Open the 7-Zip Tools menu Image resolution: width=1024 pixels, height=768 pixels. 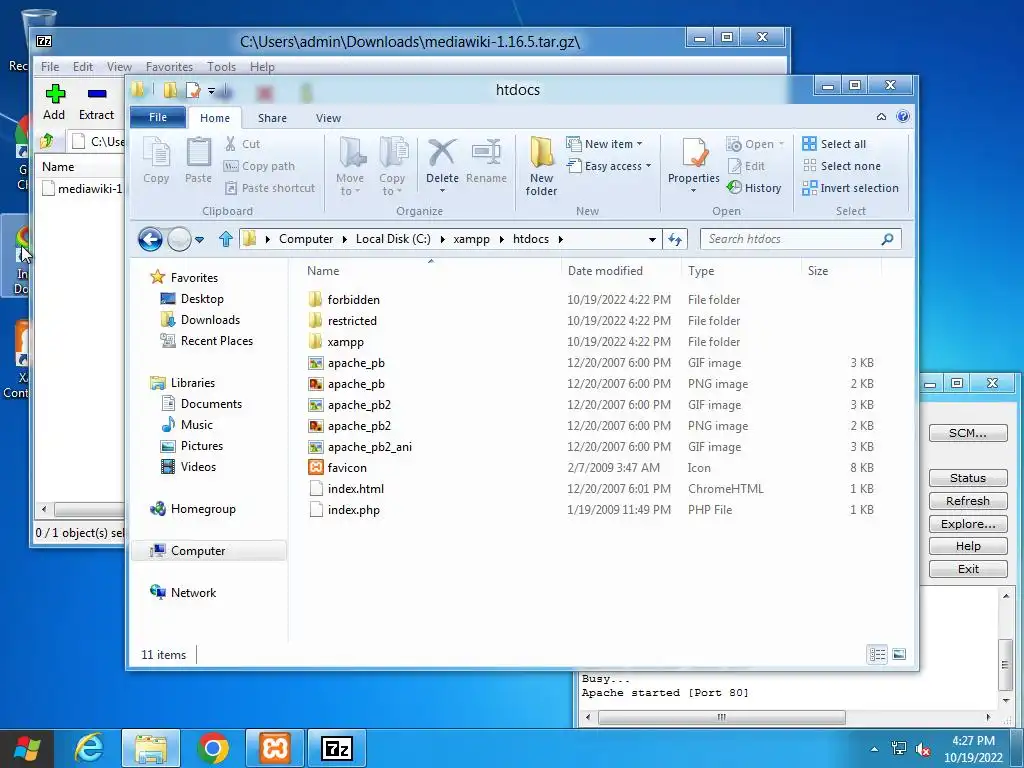221,67
